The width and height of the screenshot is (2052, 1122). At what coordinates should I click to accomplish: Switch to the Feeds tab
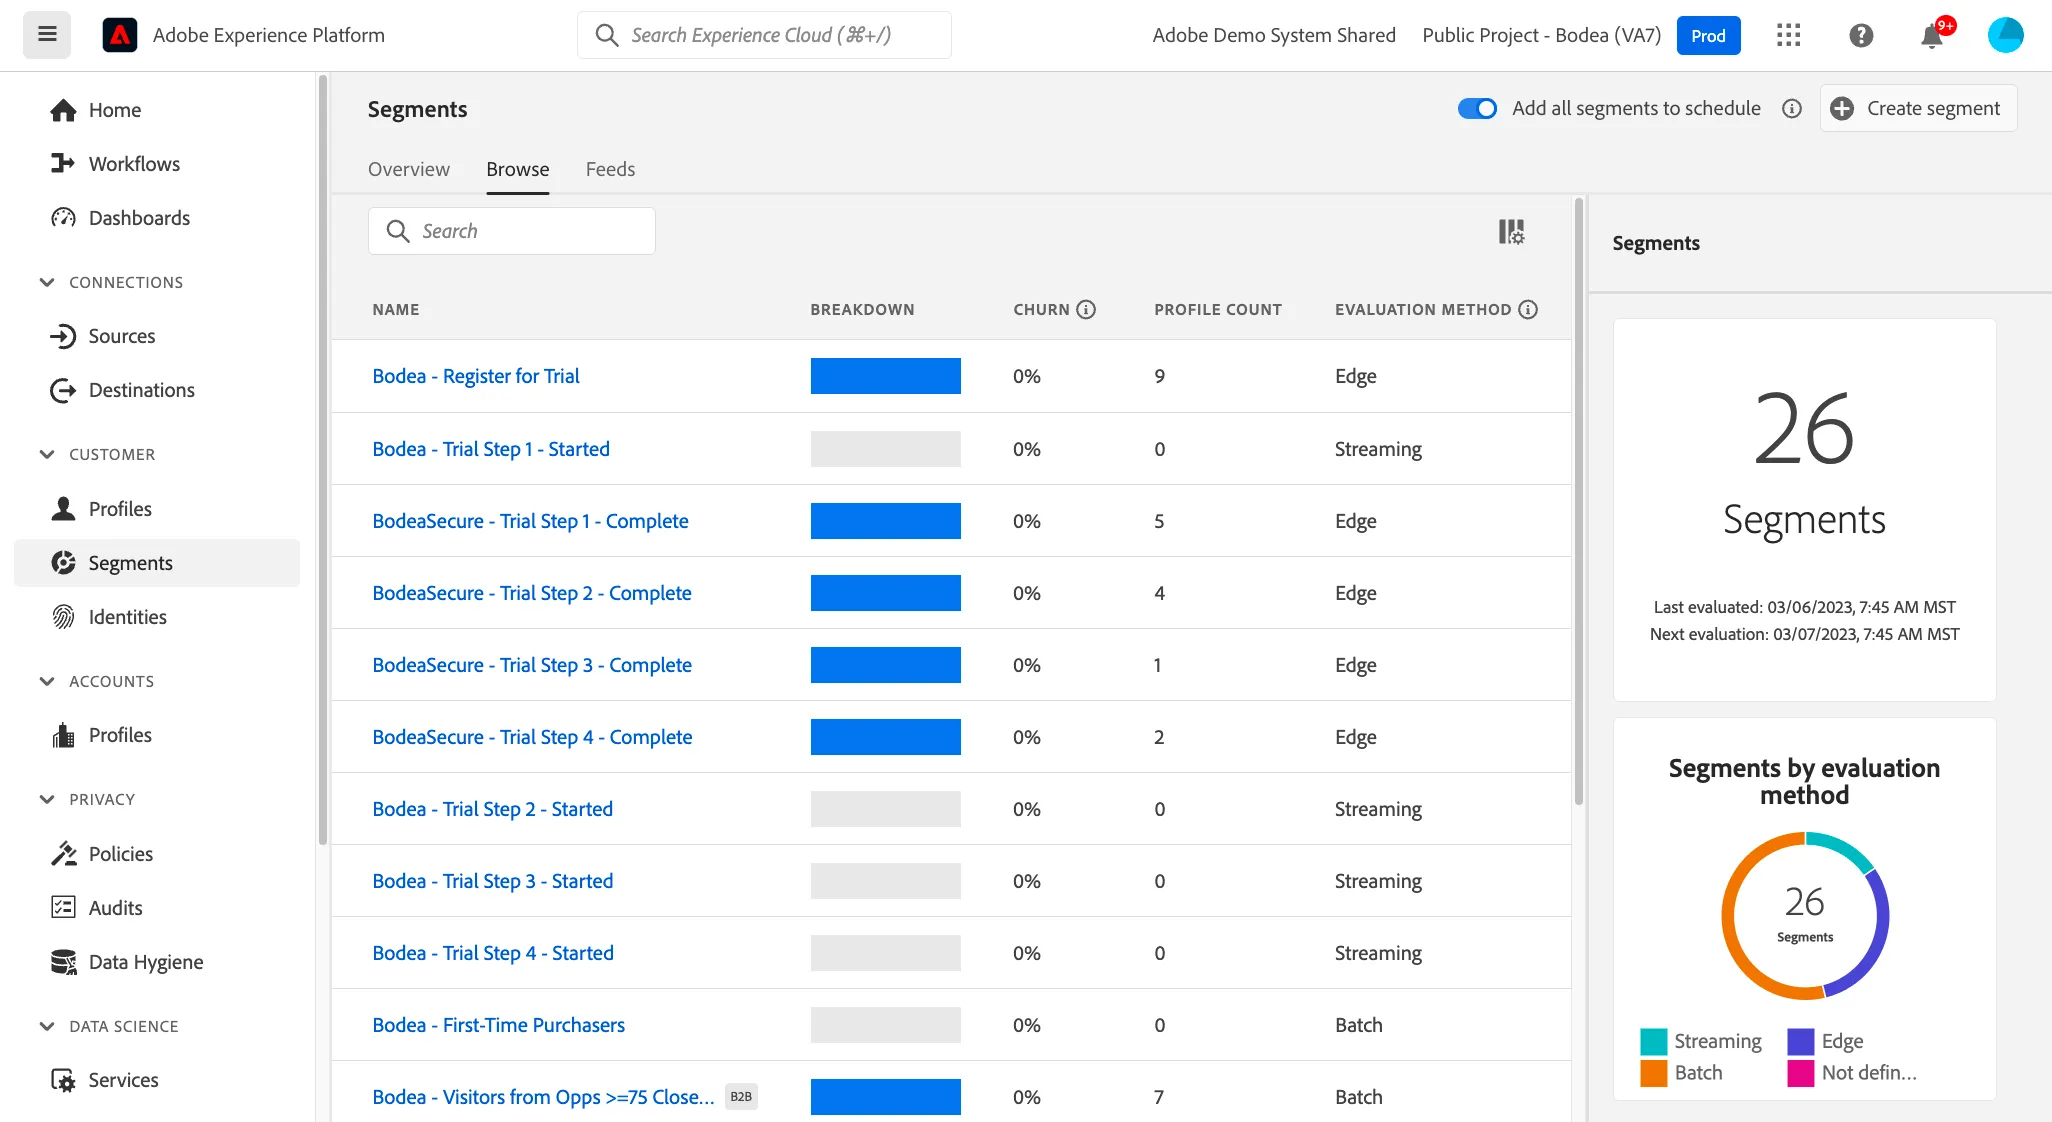pyautogui.click(x=610, y=169)
